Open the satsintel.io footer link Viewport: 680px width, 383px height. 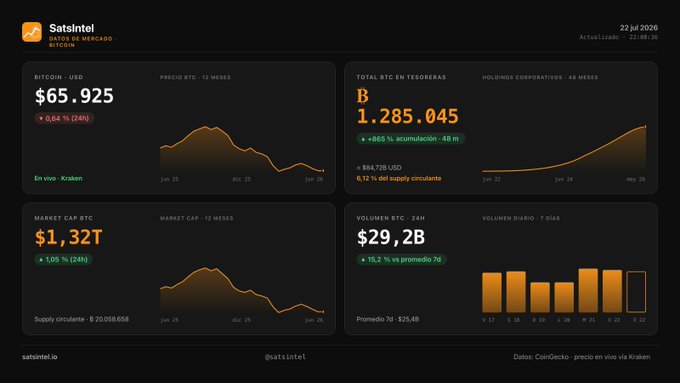tap(39, 357)
